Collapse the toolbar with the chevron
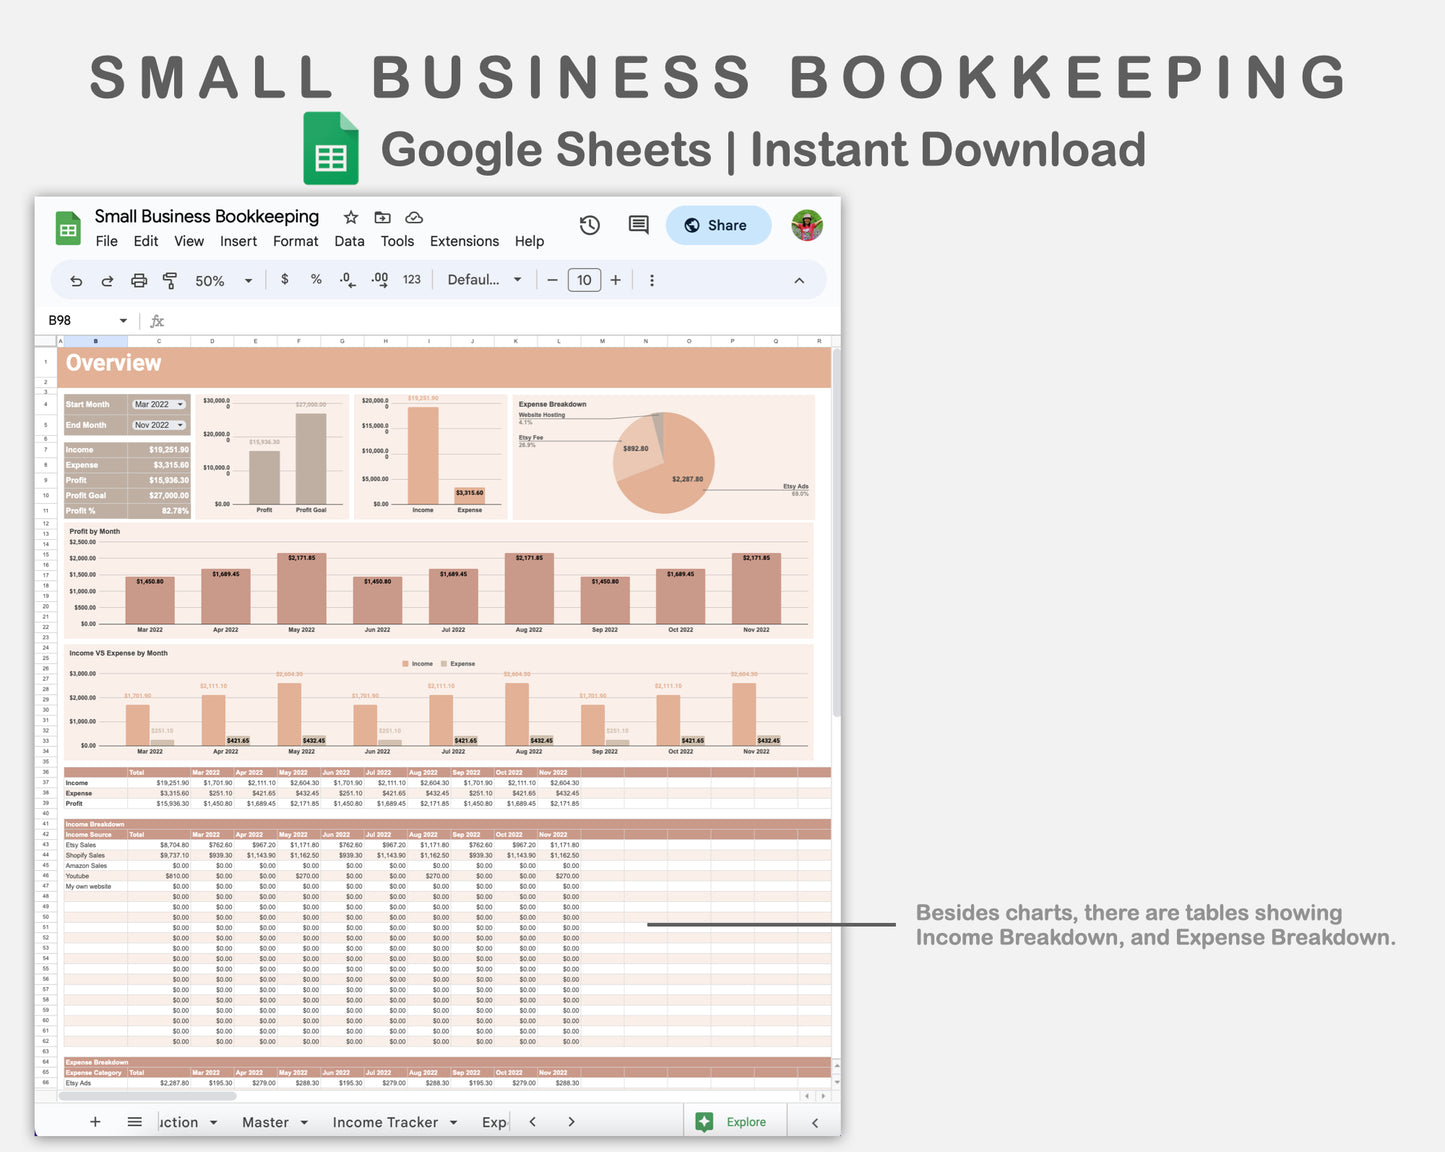This screenshot has height=1152, width=1445. (799, 280)
